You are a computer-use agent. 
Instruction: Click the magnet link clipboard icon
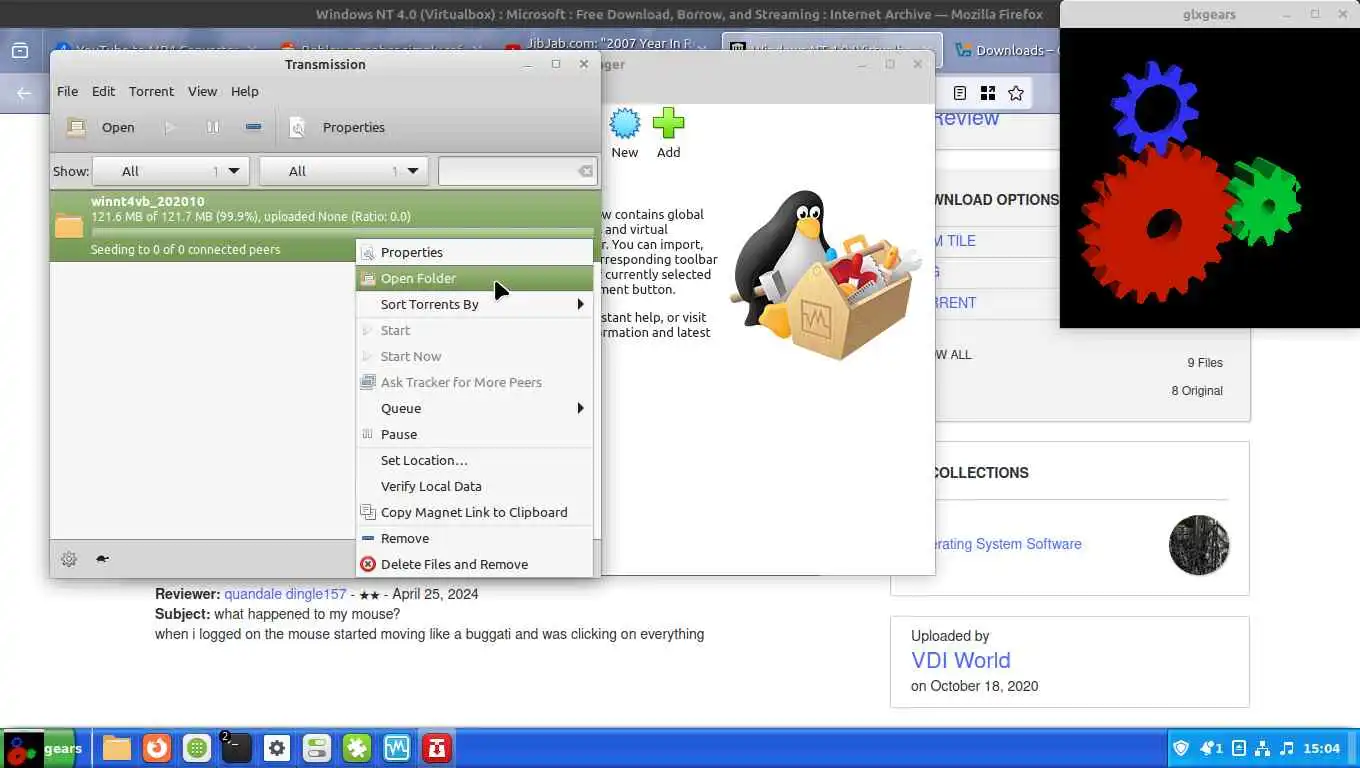click(x=368, y=512)
